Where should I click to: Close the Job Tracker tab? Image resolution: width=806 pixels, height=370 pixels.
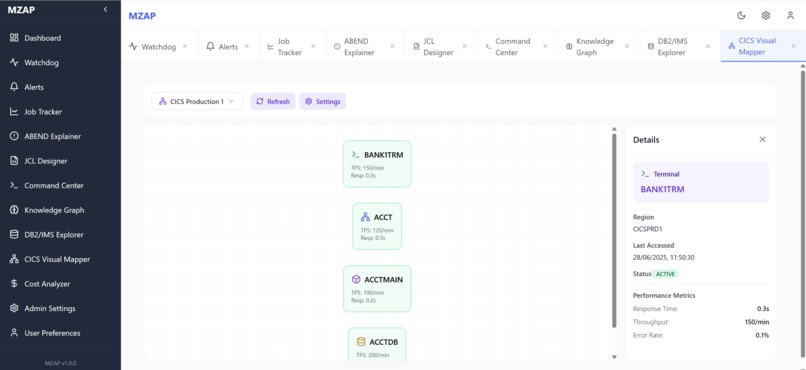coord(313,46)
